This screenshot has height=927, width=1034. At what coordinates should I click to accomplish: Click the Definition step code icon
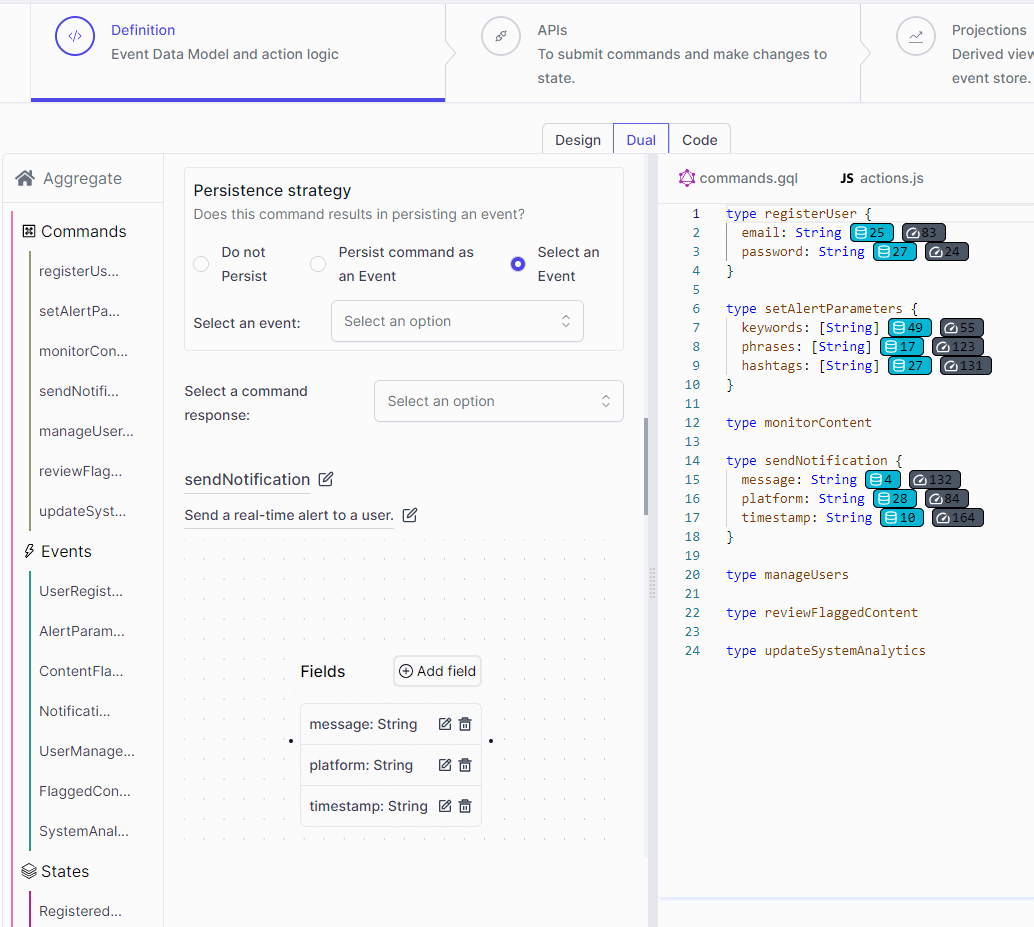coord(75,37)
